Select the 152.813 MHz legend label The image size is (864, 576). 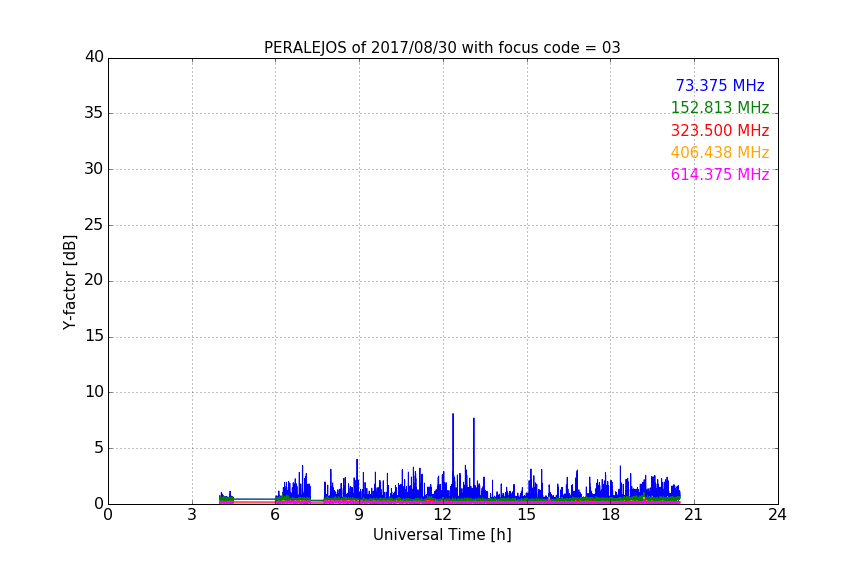(x=720, y=107)
